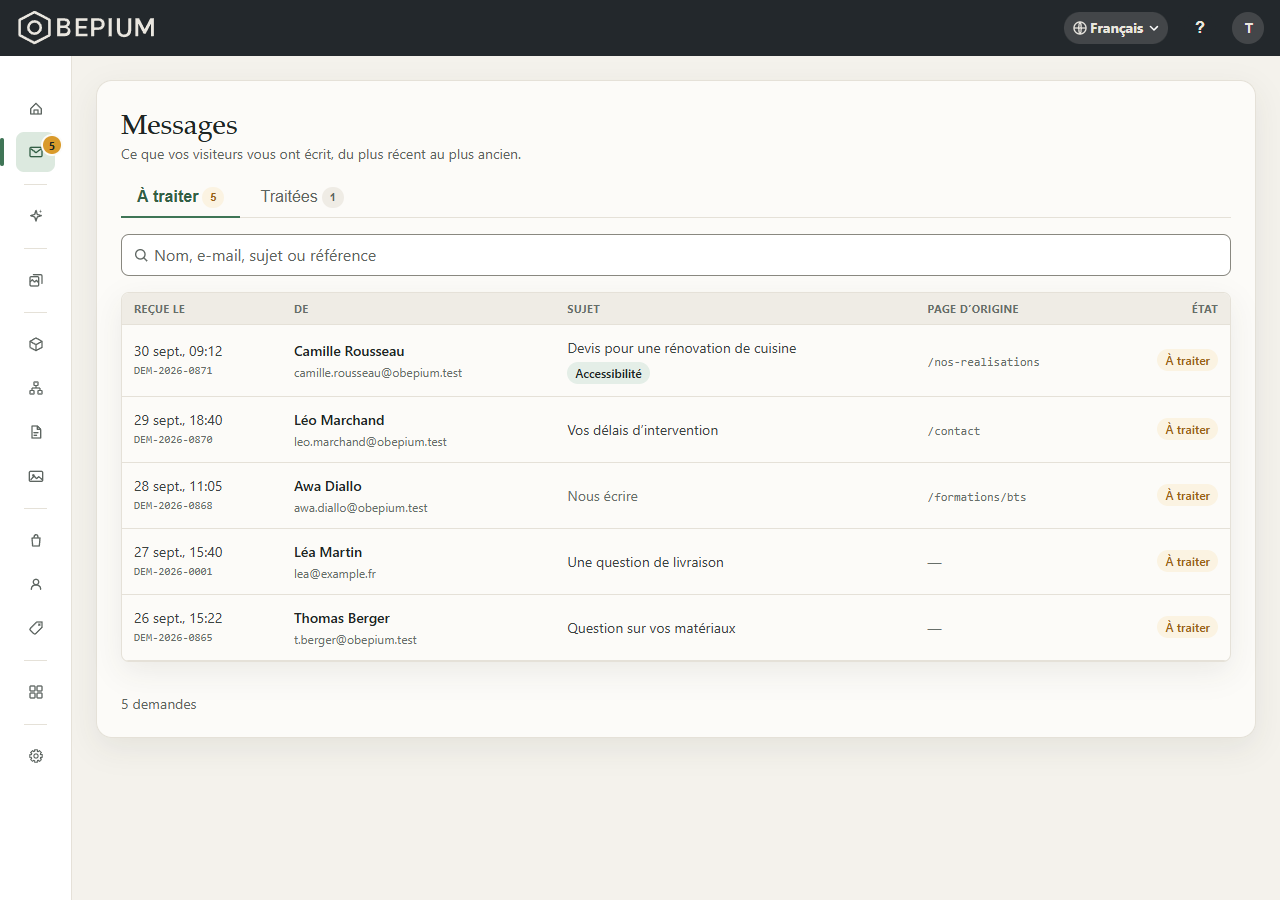Open the Français language dropdown
This screenshot has width=1280, height=900.
tap(1115, 28)
